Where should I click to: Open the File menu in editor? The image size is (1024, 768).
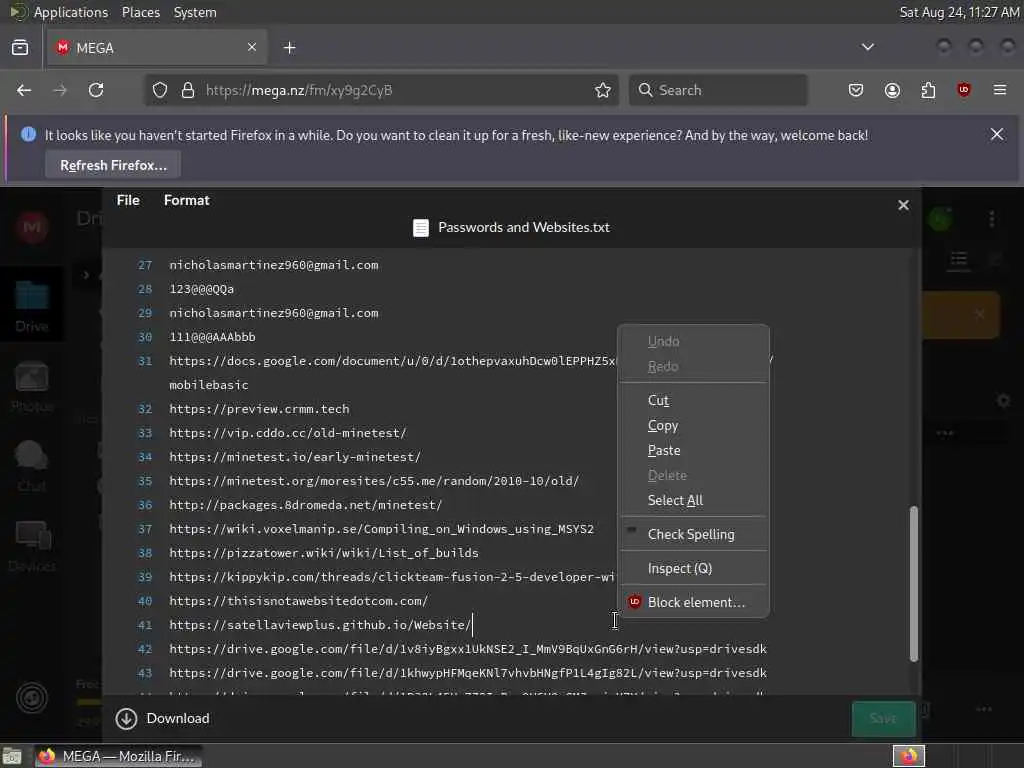pos(128,200)
